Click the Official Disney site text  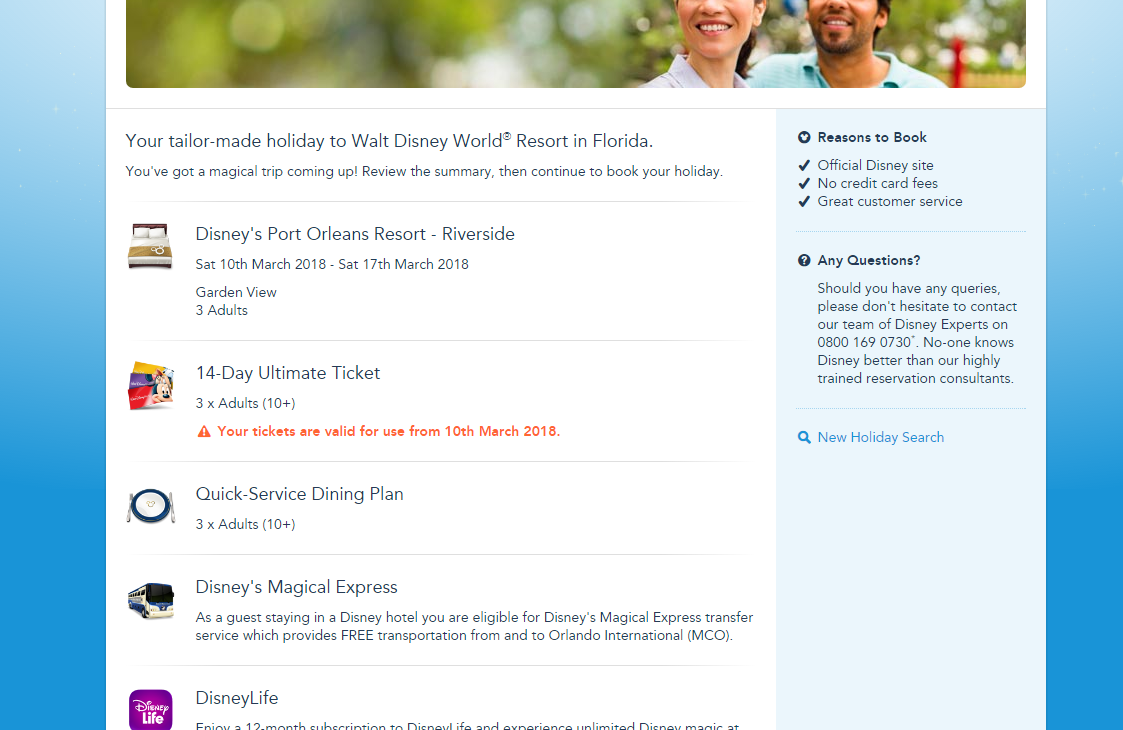click(875, 165)
